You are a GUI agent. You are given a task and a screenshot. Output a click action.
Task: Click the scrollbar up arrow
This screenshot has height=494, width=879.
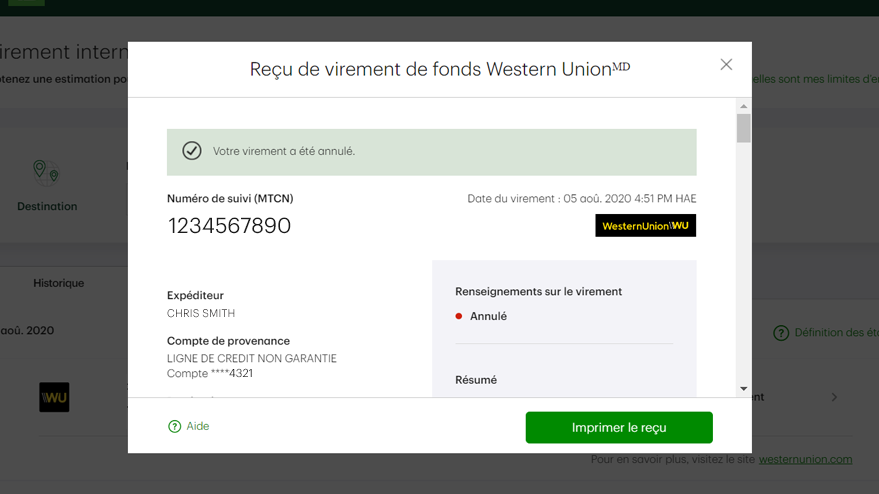pos(743,106)
